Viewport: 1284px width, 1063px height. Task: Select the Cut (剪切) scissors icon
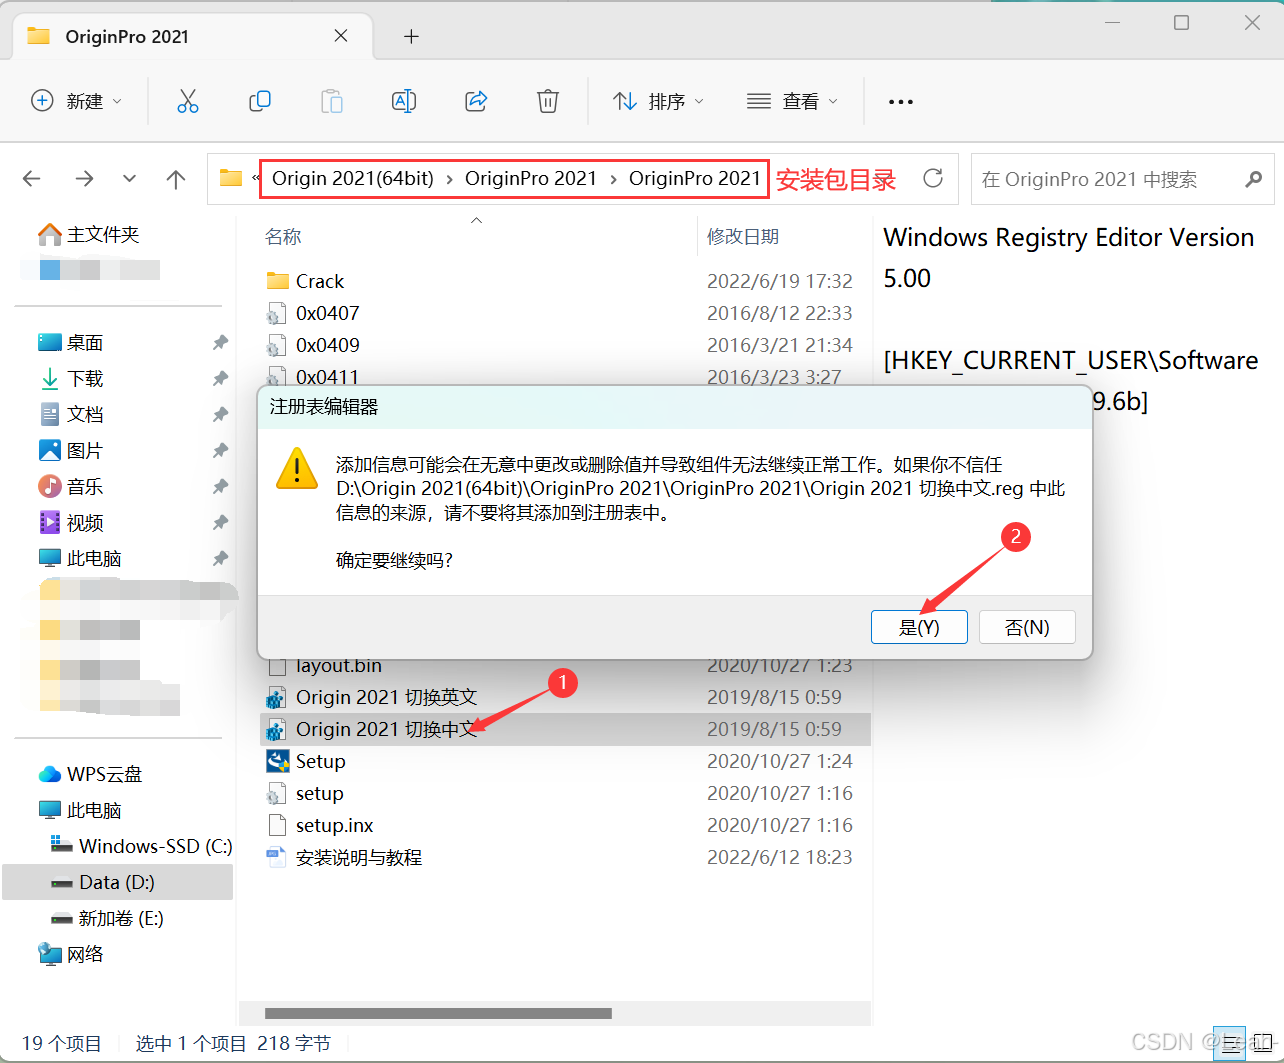click(x=188, y=100)
